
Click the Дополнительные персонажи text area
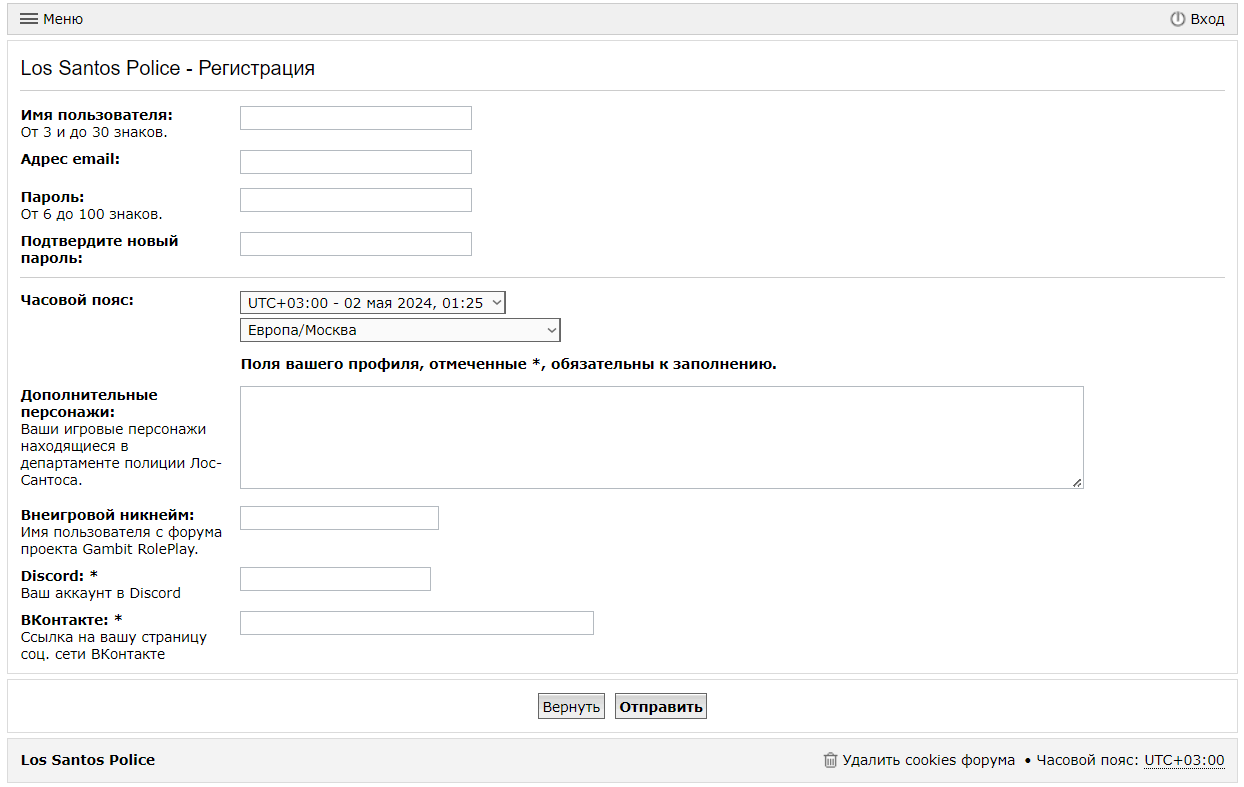[x=661, y=437]
